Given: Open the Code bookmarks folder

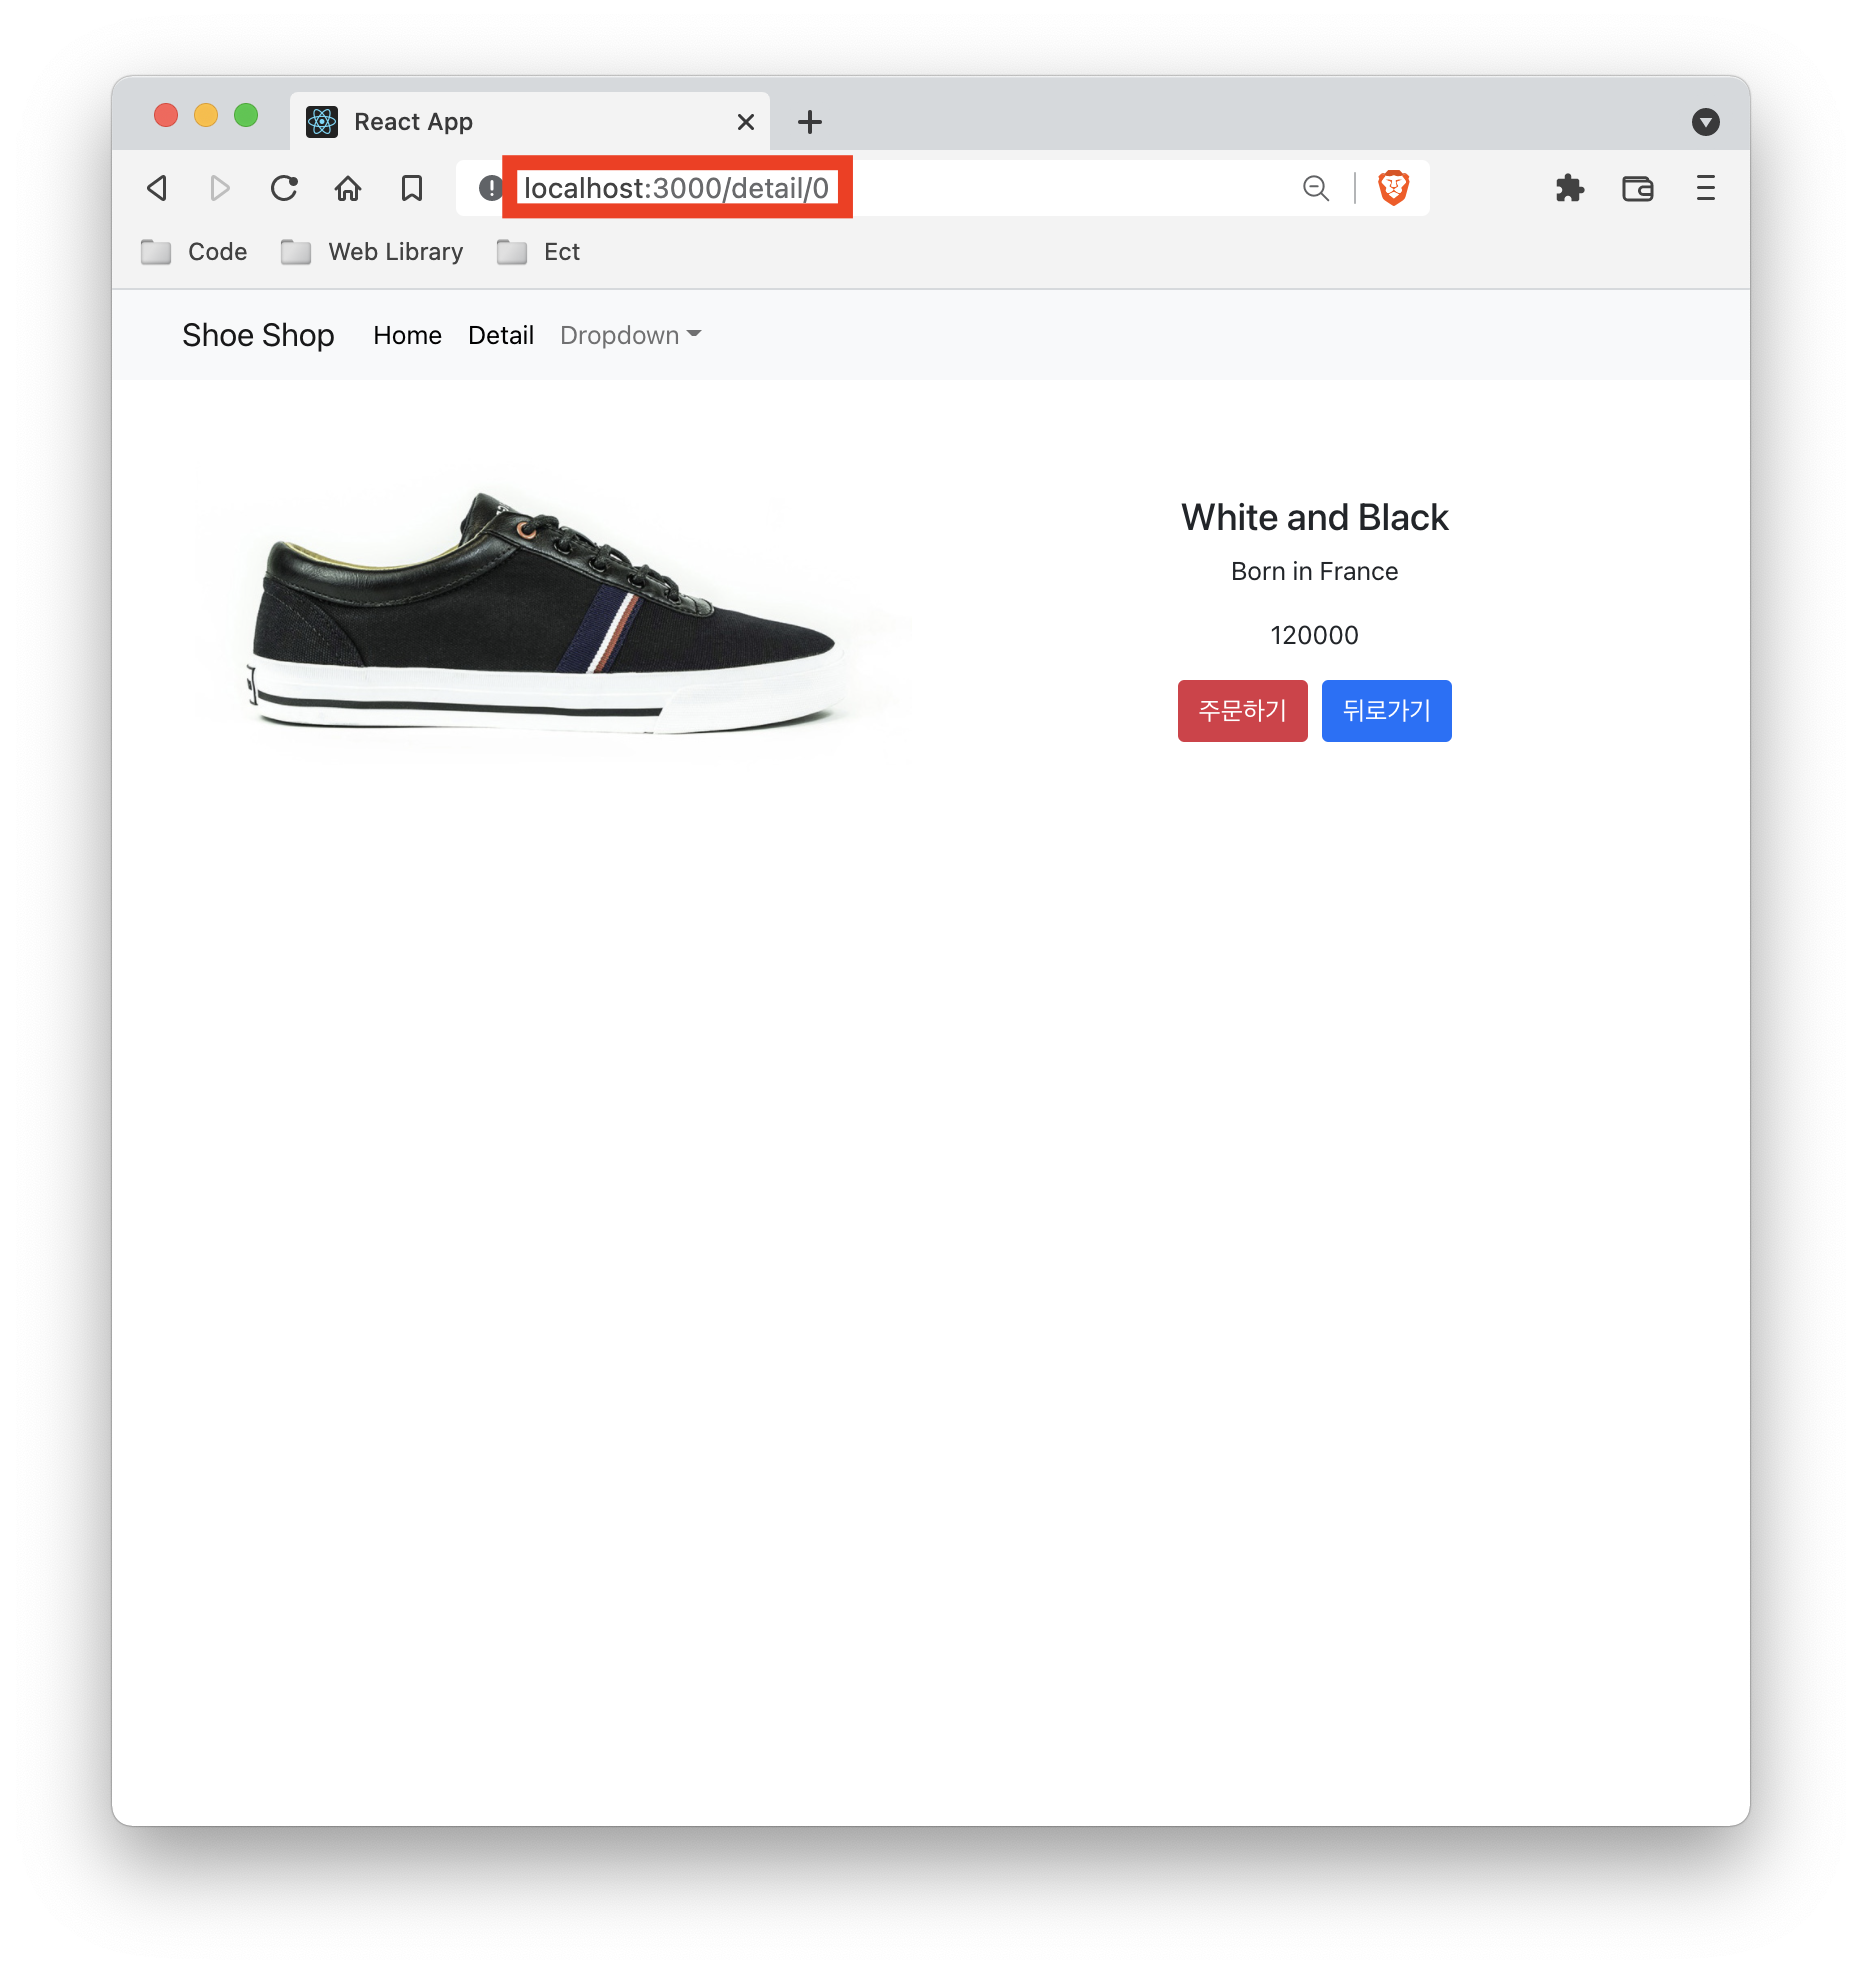Looking at the screenshot, I should (x=194, y=252).
